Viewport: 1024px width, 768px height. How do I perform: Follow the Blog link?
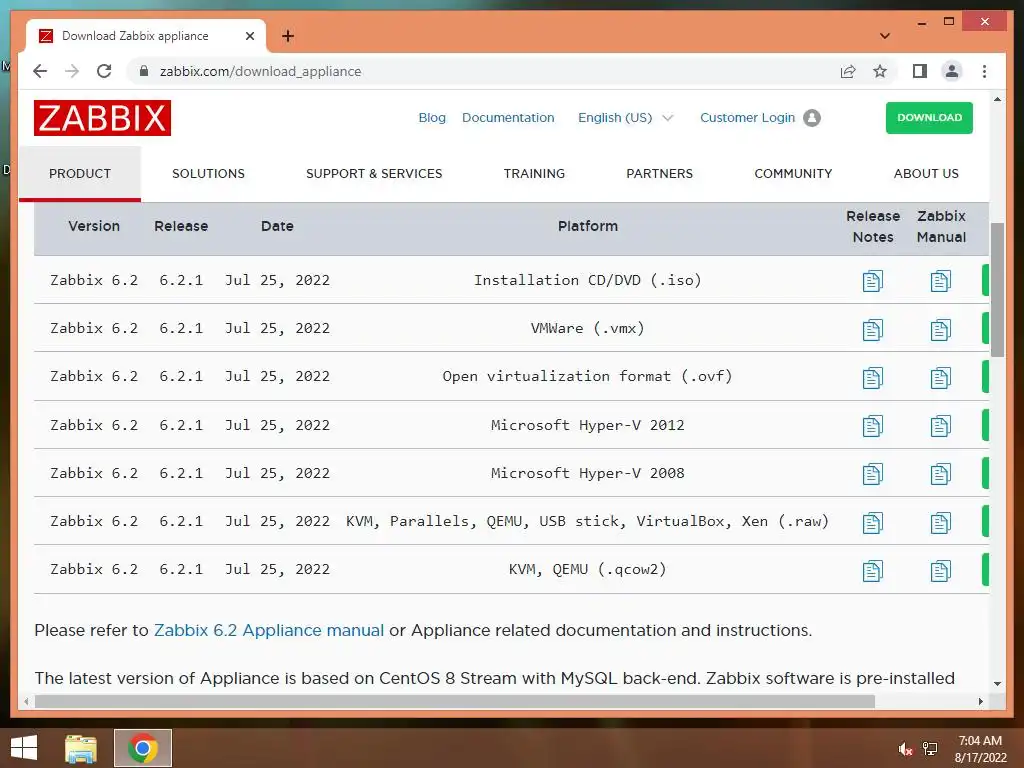coord(432,118)
